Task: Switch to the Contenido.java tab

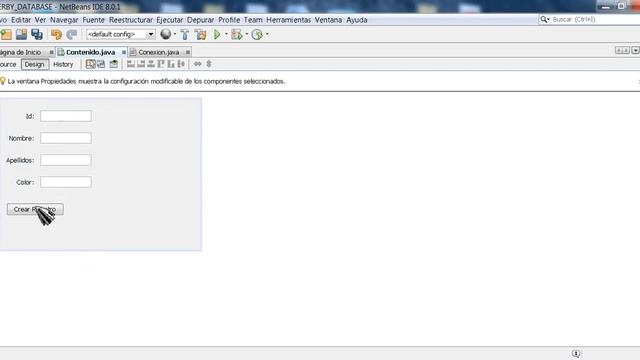Action: point(90,52)
